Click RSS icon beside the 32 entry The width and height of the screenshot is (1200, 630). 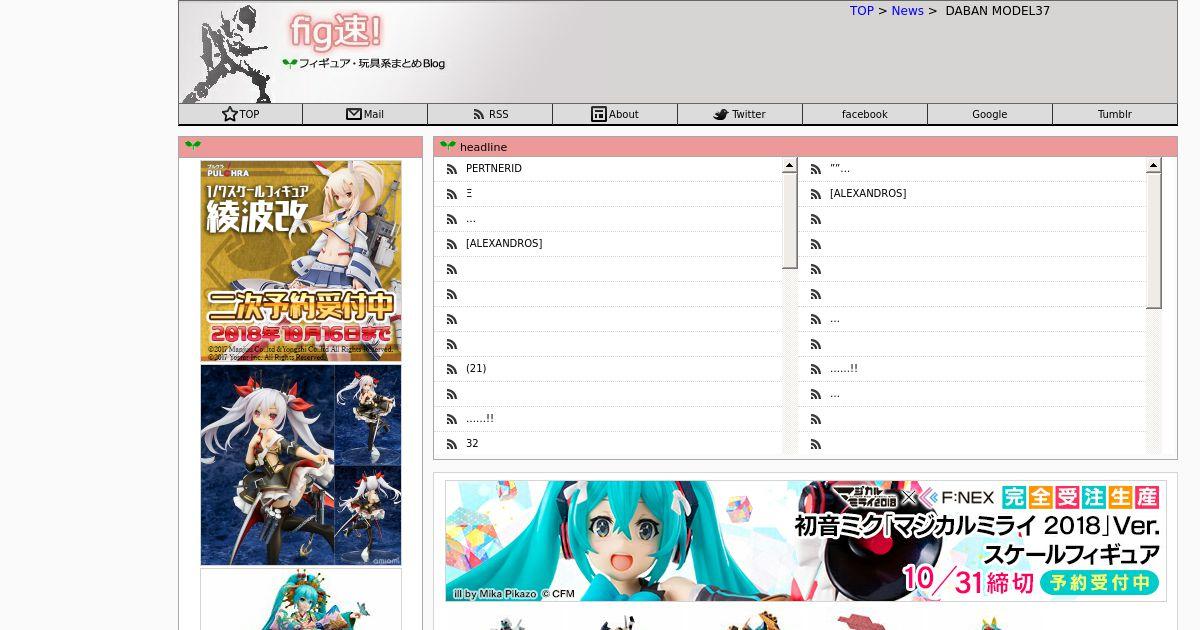pos(451,444)
